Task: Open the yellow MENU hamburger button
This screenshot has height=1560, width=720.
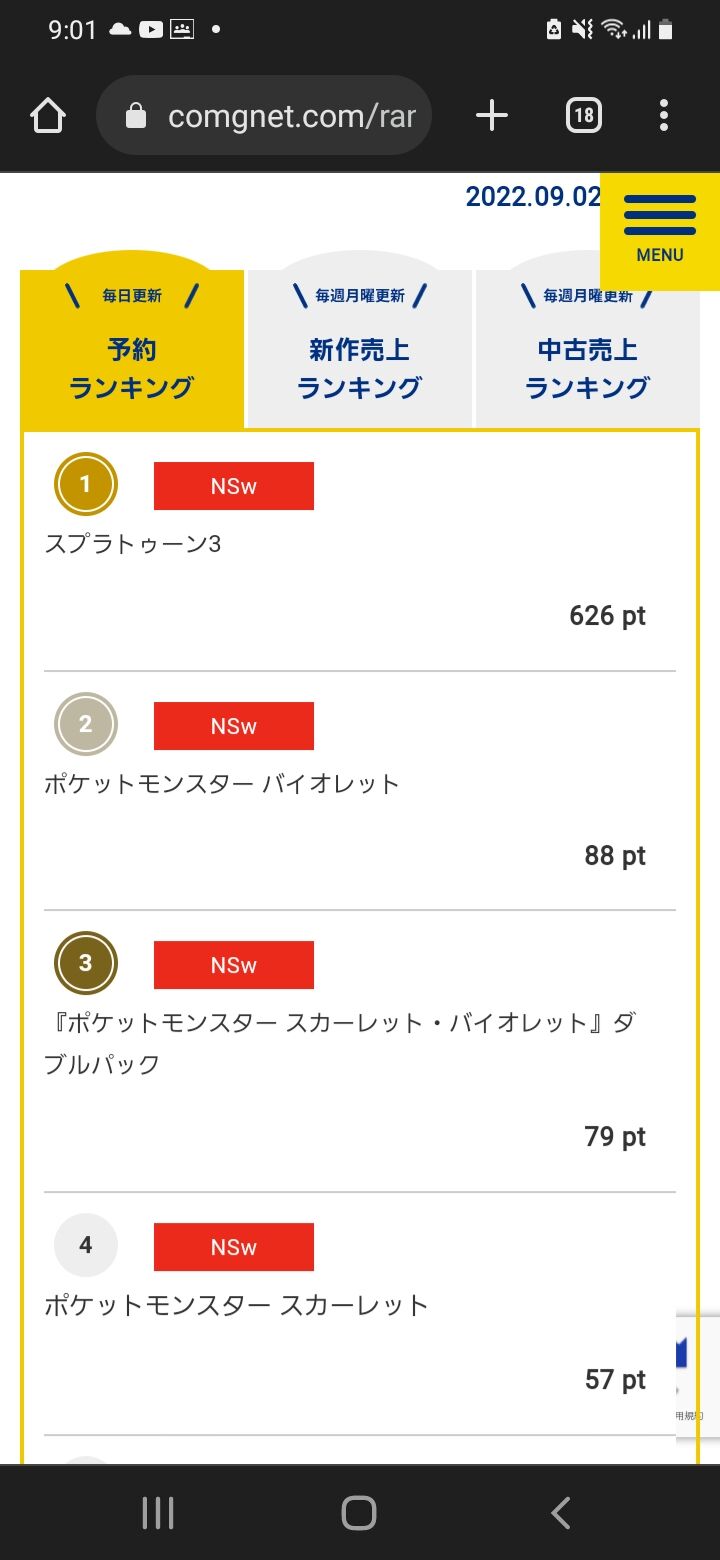Action: [x=659, y=230]
